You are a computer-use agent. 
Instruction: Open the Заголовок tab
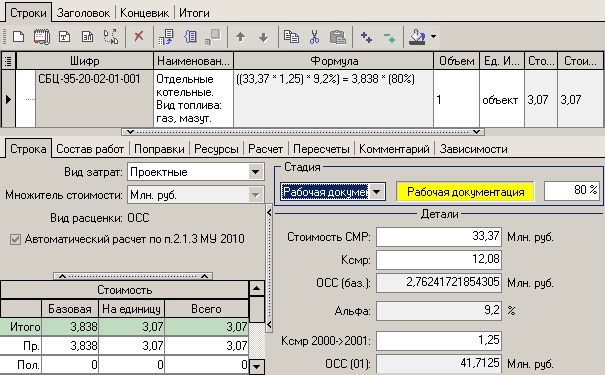pos(83,13)
